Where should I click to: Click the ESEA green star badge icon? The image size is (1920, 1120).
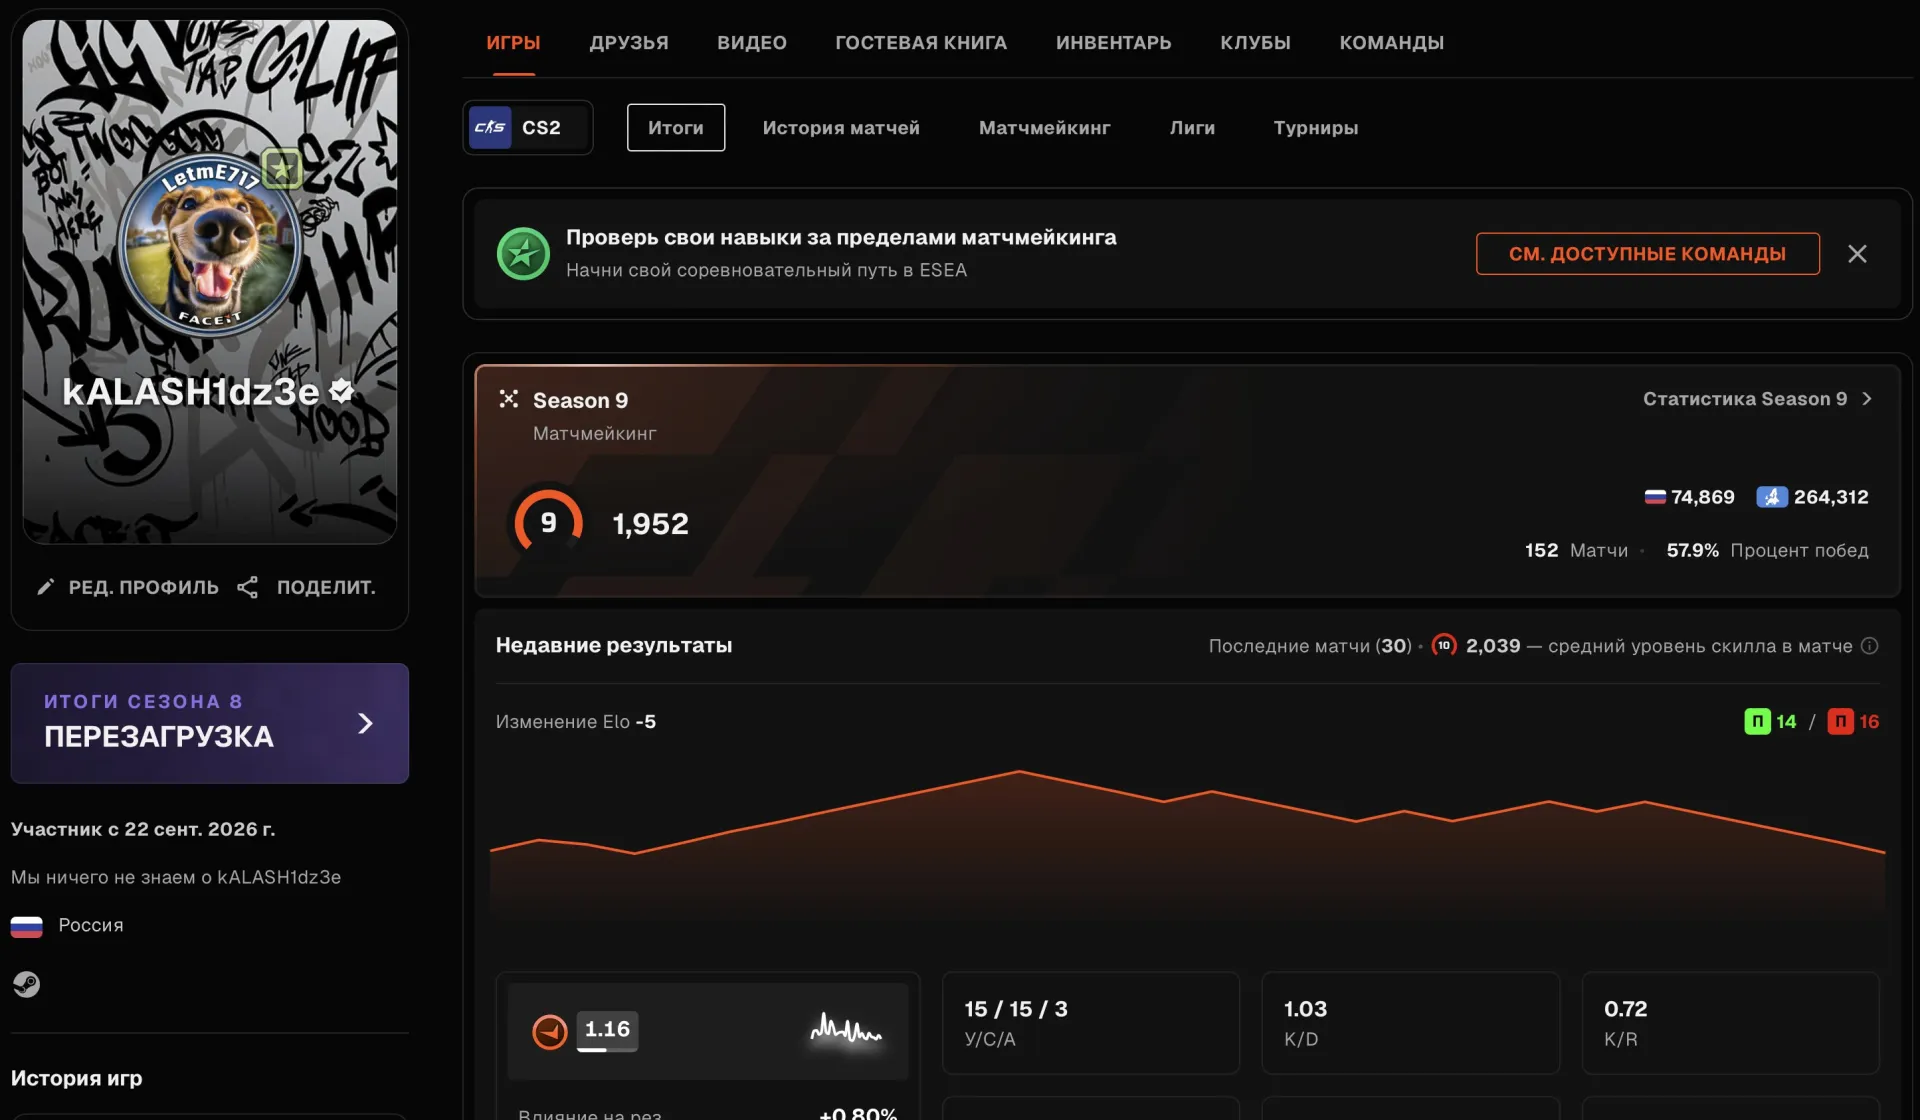click(523, 254)
